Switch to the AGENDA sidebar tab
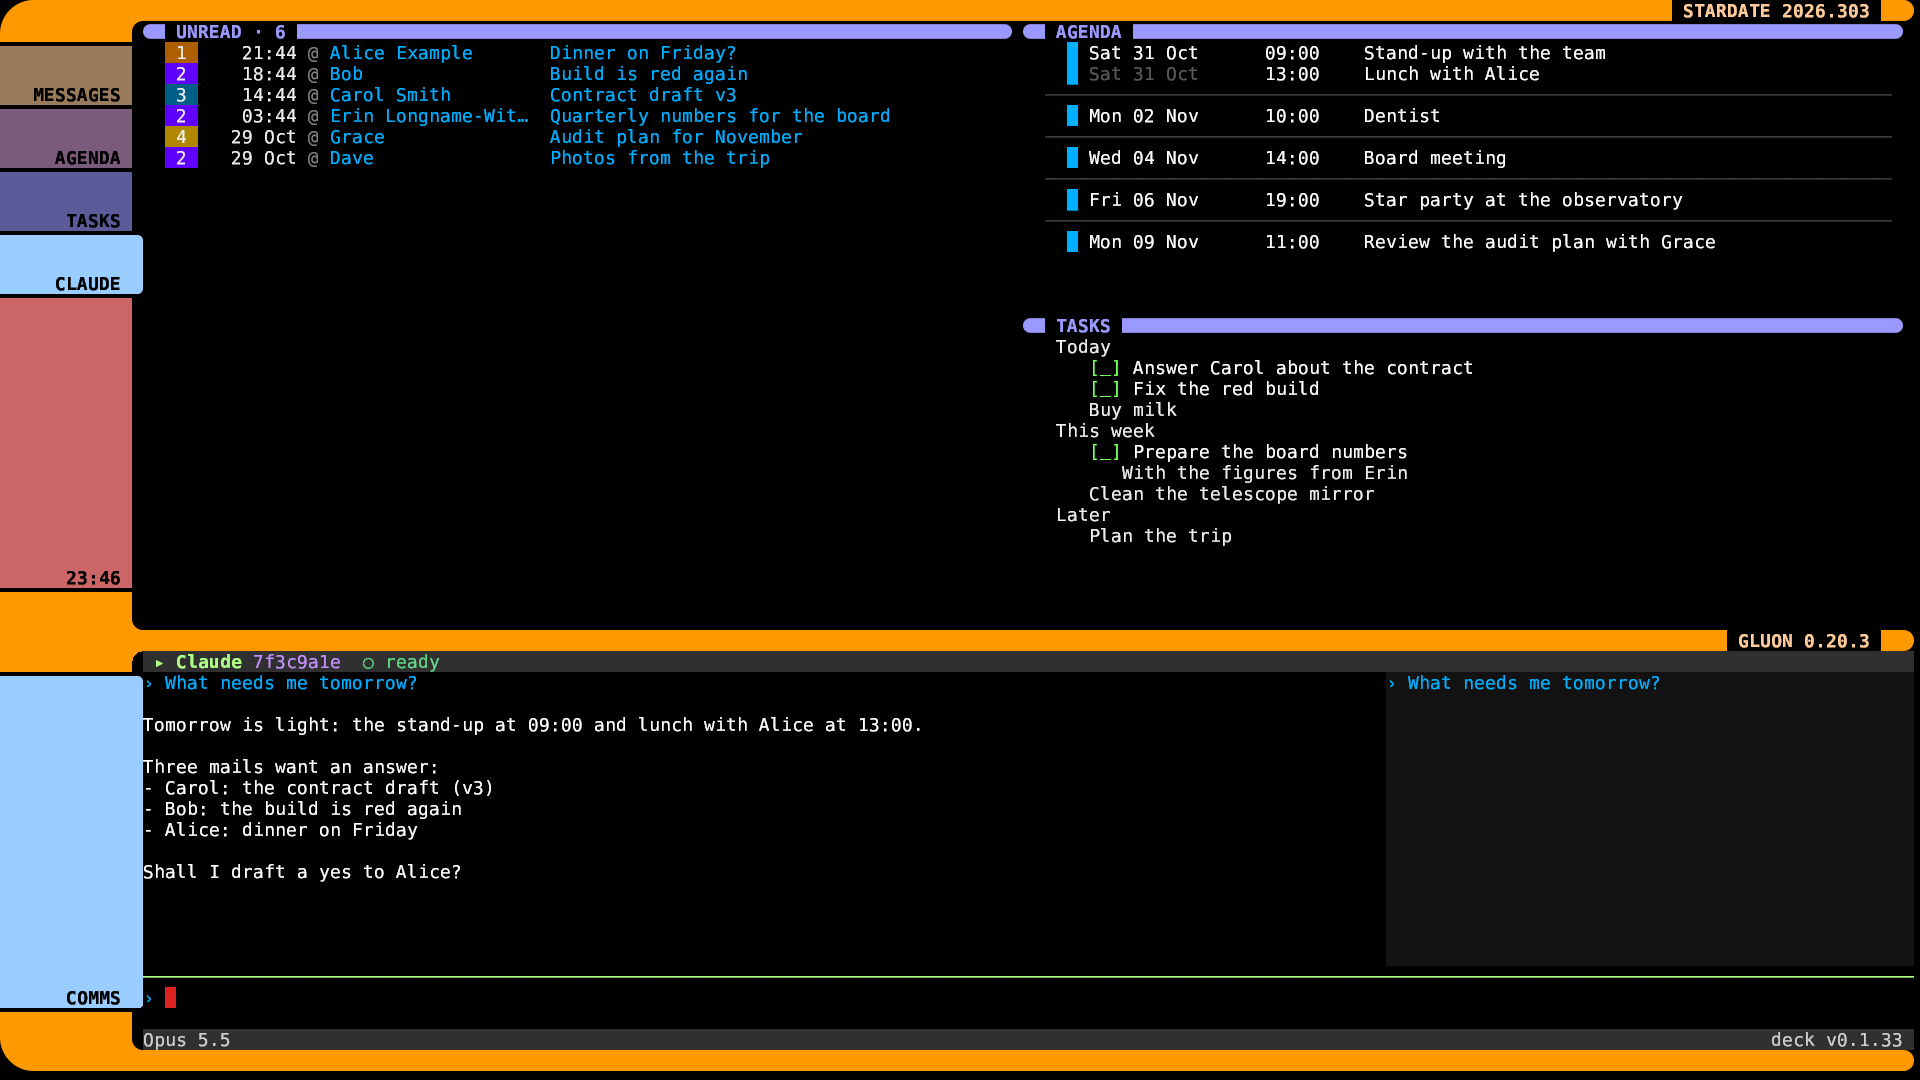The image size is (1920, 1080). coord(66,138)
